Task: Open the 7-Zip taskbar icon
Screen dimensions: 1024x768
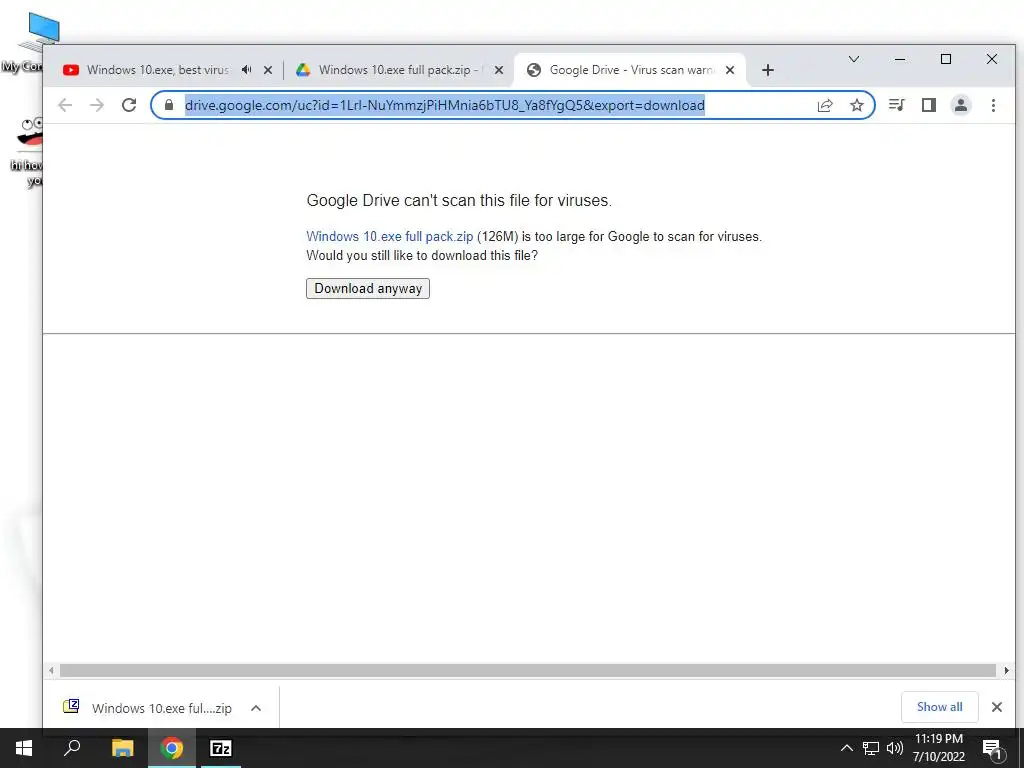Action: [x=221, y=748]
